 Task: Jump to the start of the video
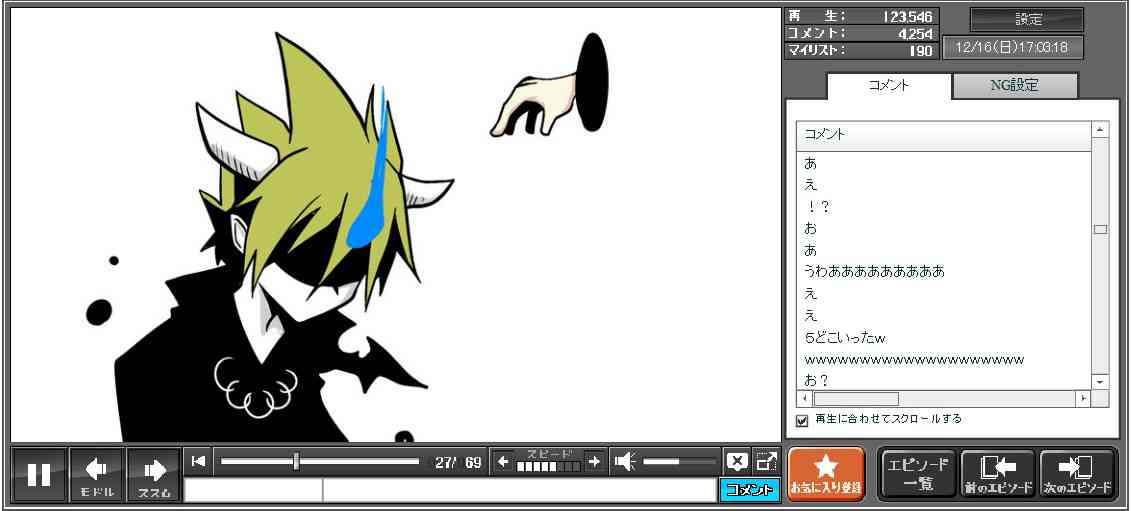199,461
